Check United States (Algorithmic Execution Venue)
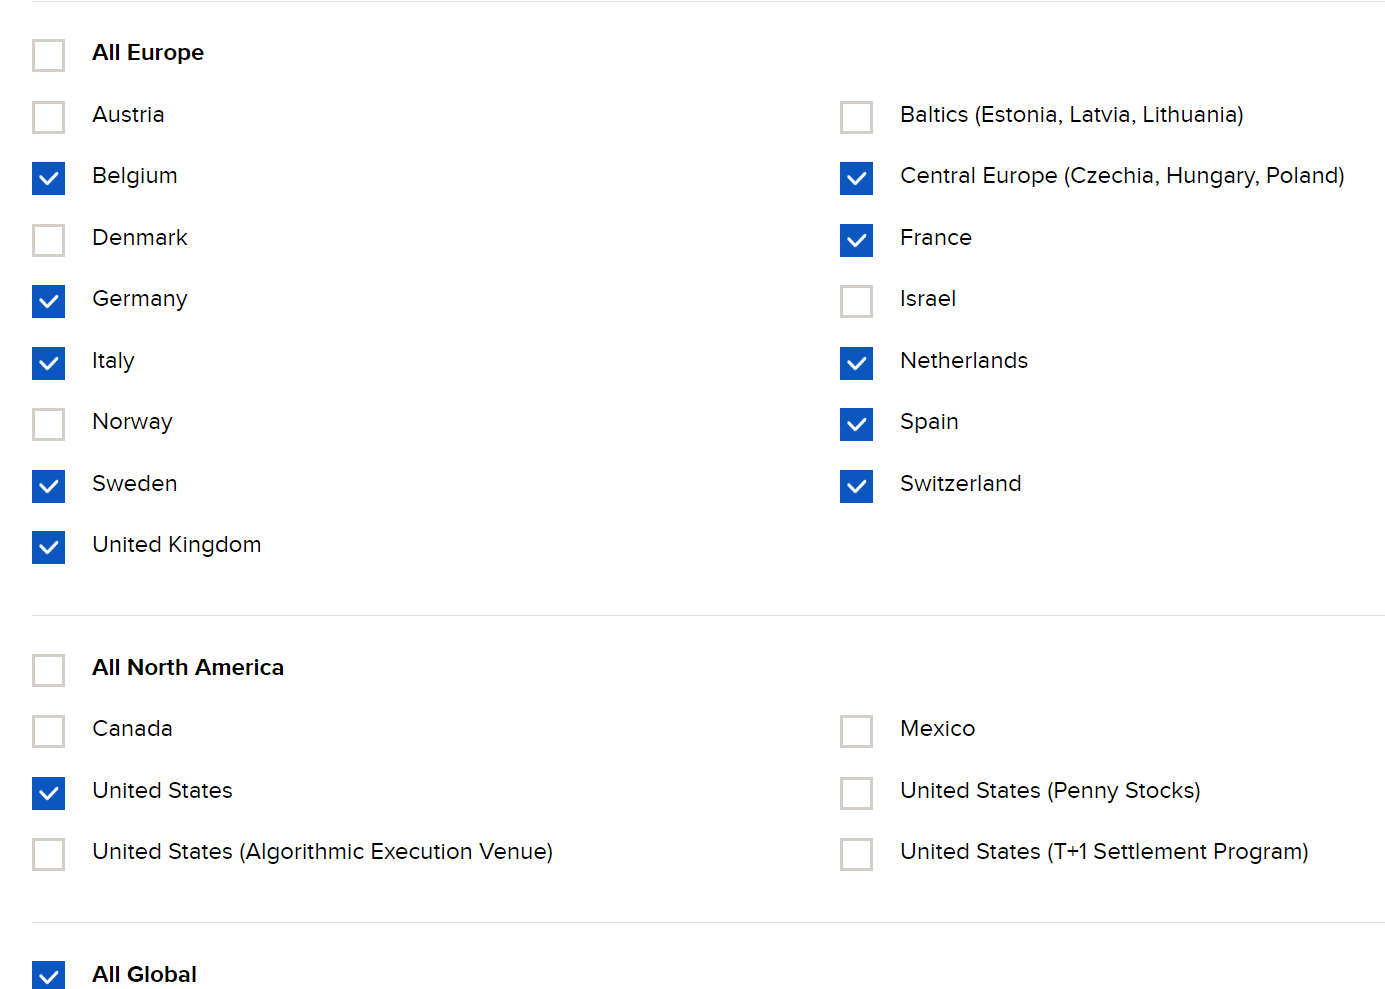Viewport: 1385px width, 989px height. pos(48,854)
